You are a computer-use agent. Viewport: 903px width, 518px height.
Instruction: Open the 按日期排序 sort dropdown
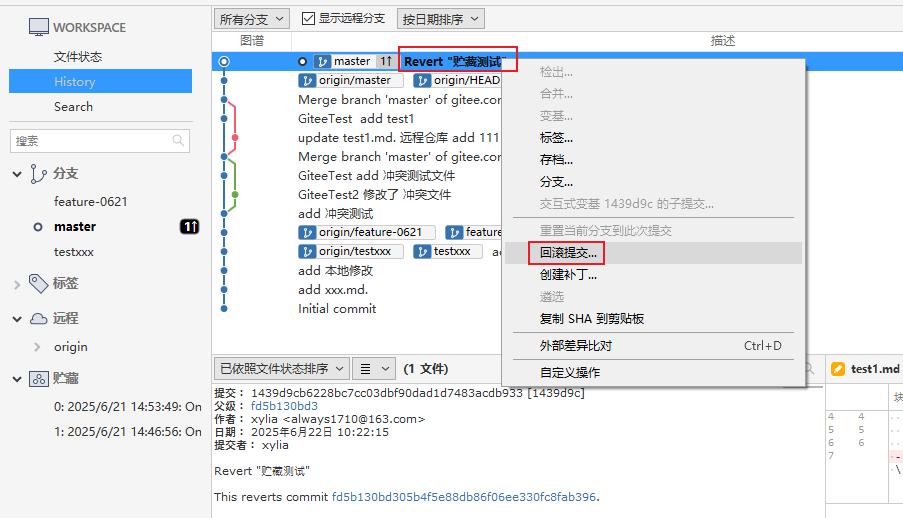(440, 18)
